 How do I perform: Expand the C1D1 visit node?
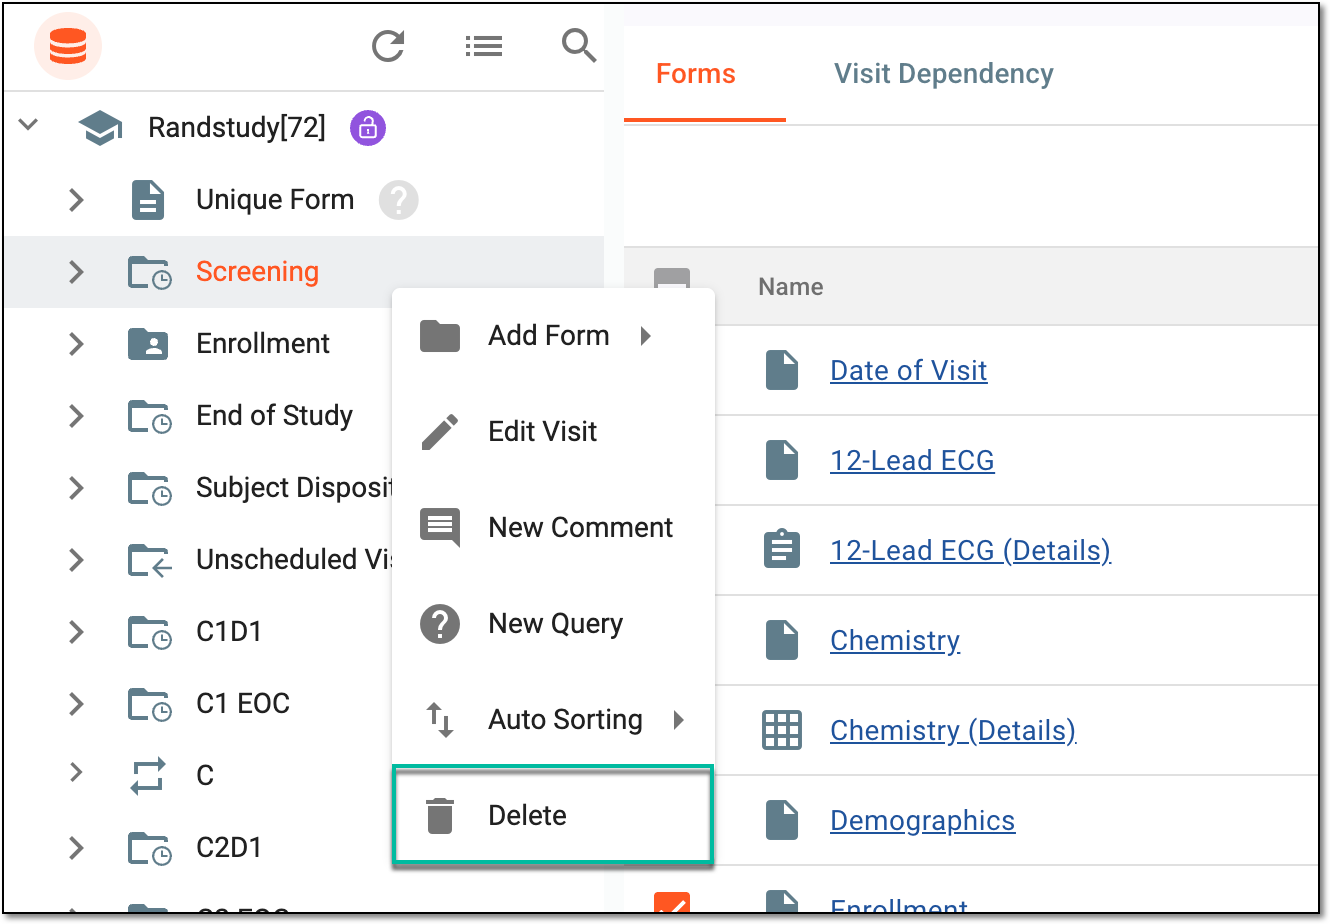point(76,632)
